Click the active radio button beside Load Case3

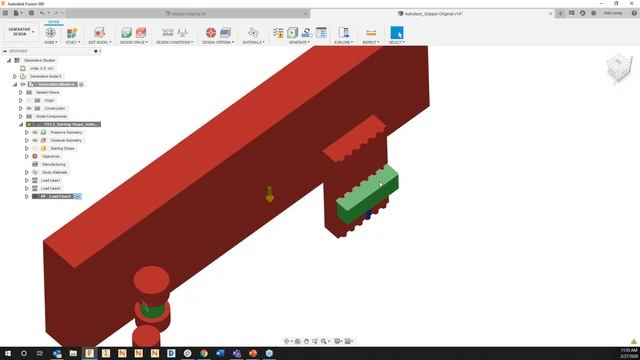point(77,196)
